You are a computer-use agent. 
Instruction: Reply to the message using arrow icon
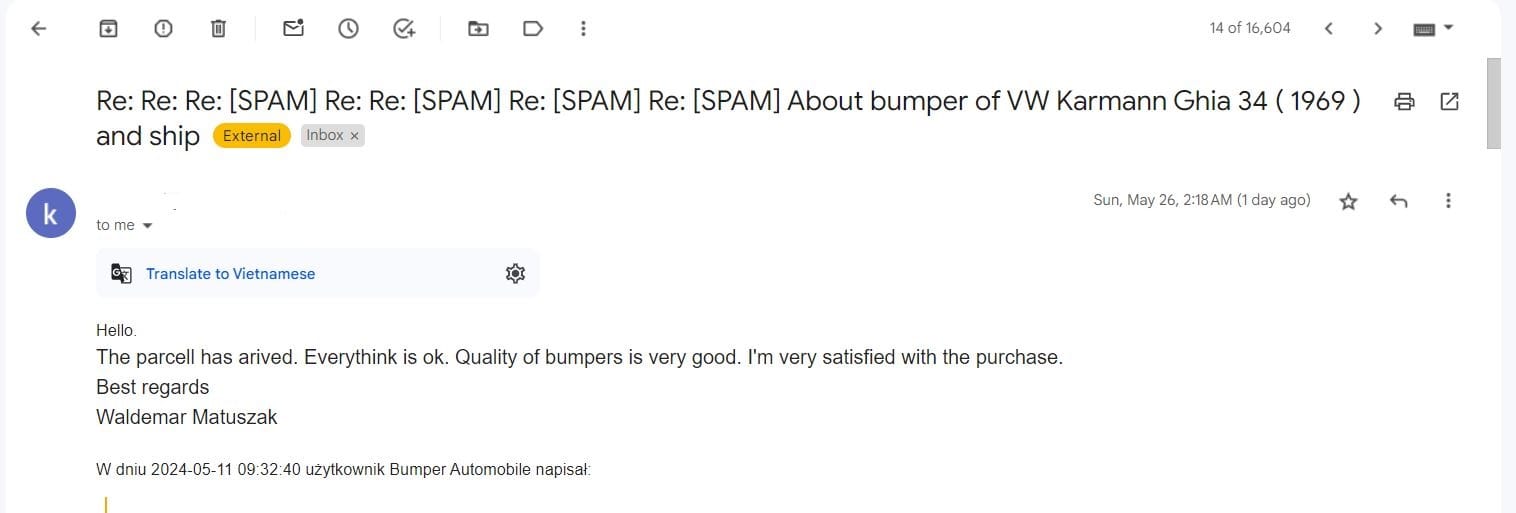point(1399,202)
